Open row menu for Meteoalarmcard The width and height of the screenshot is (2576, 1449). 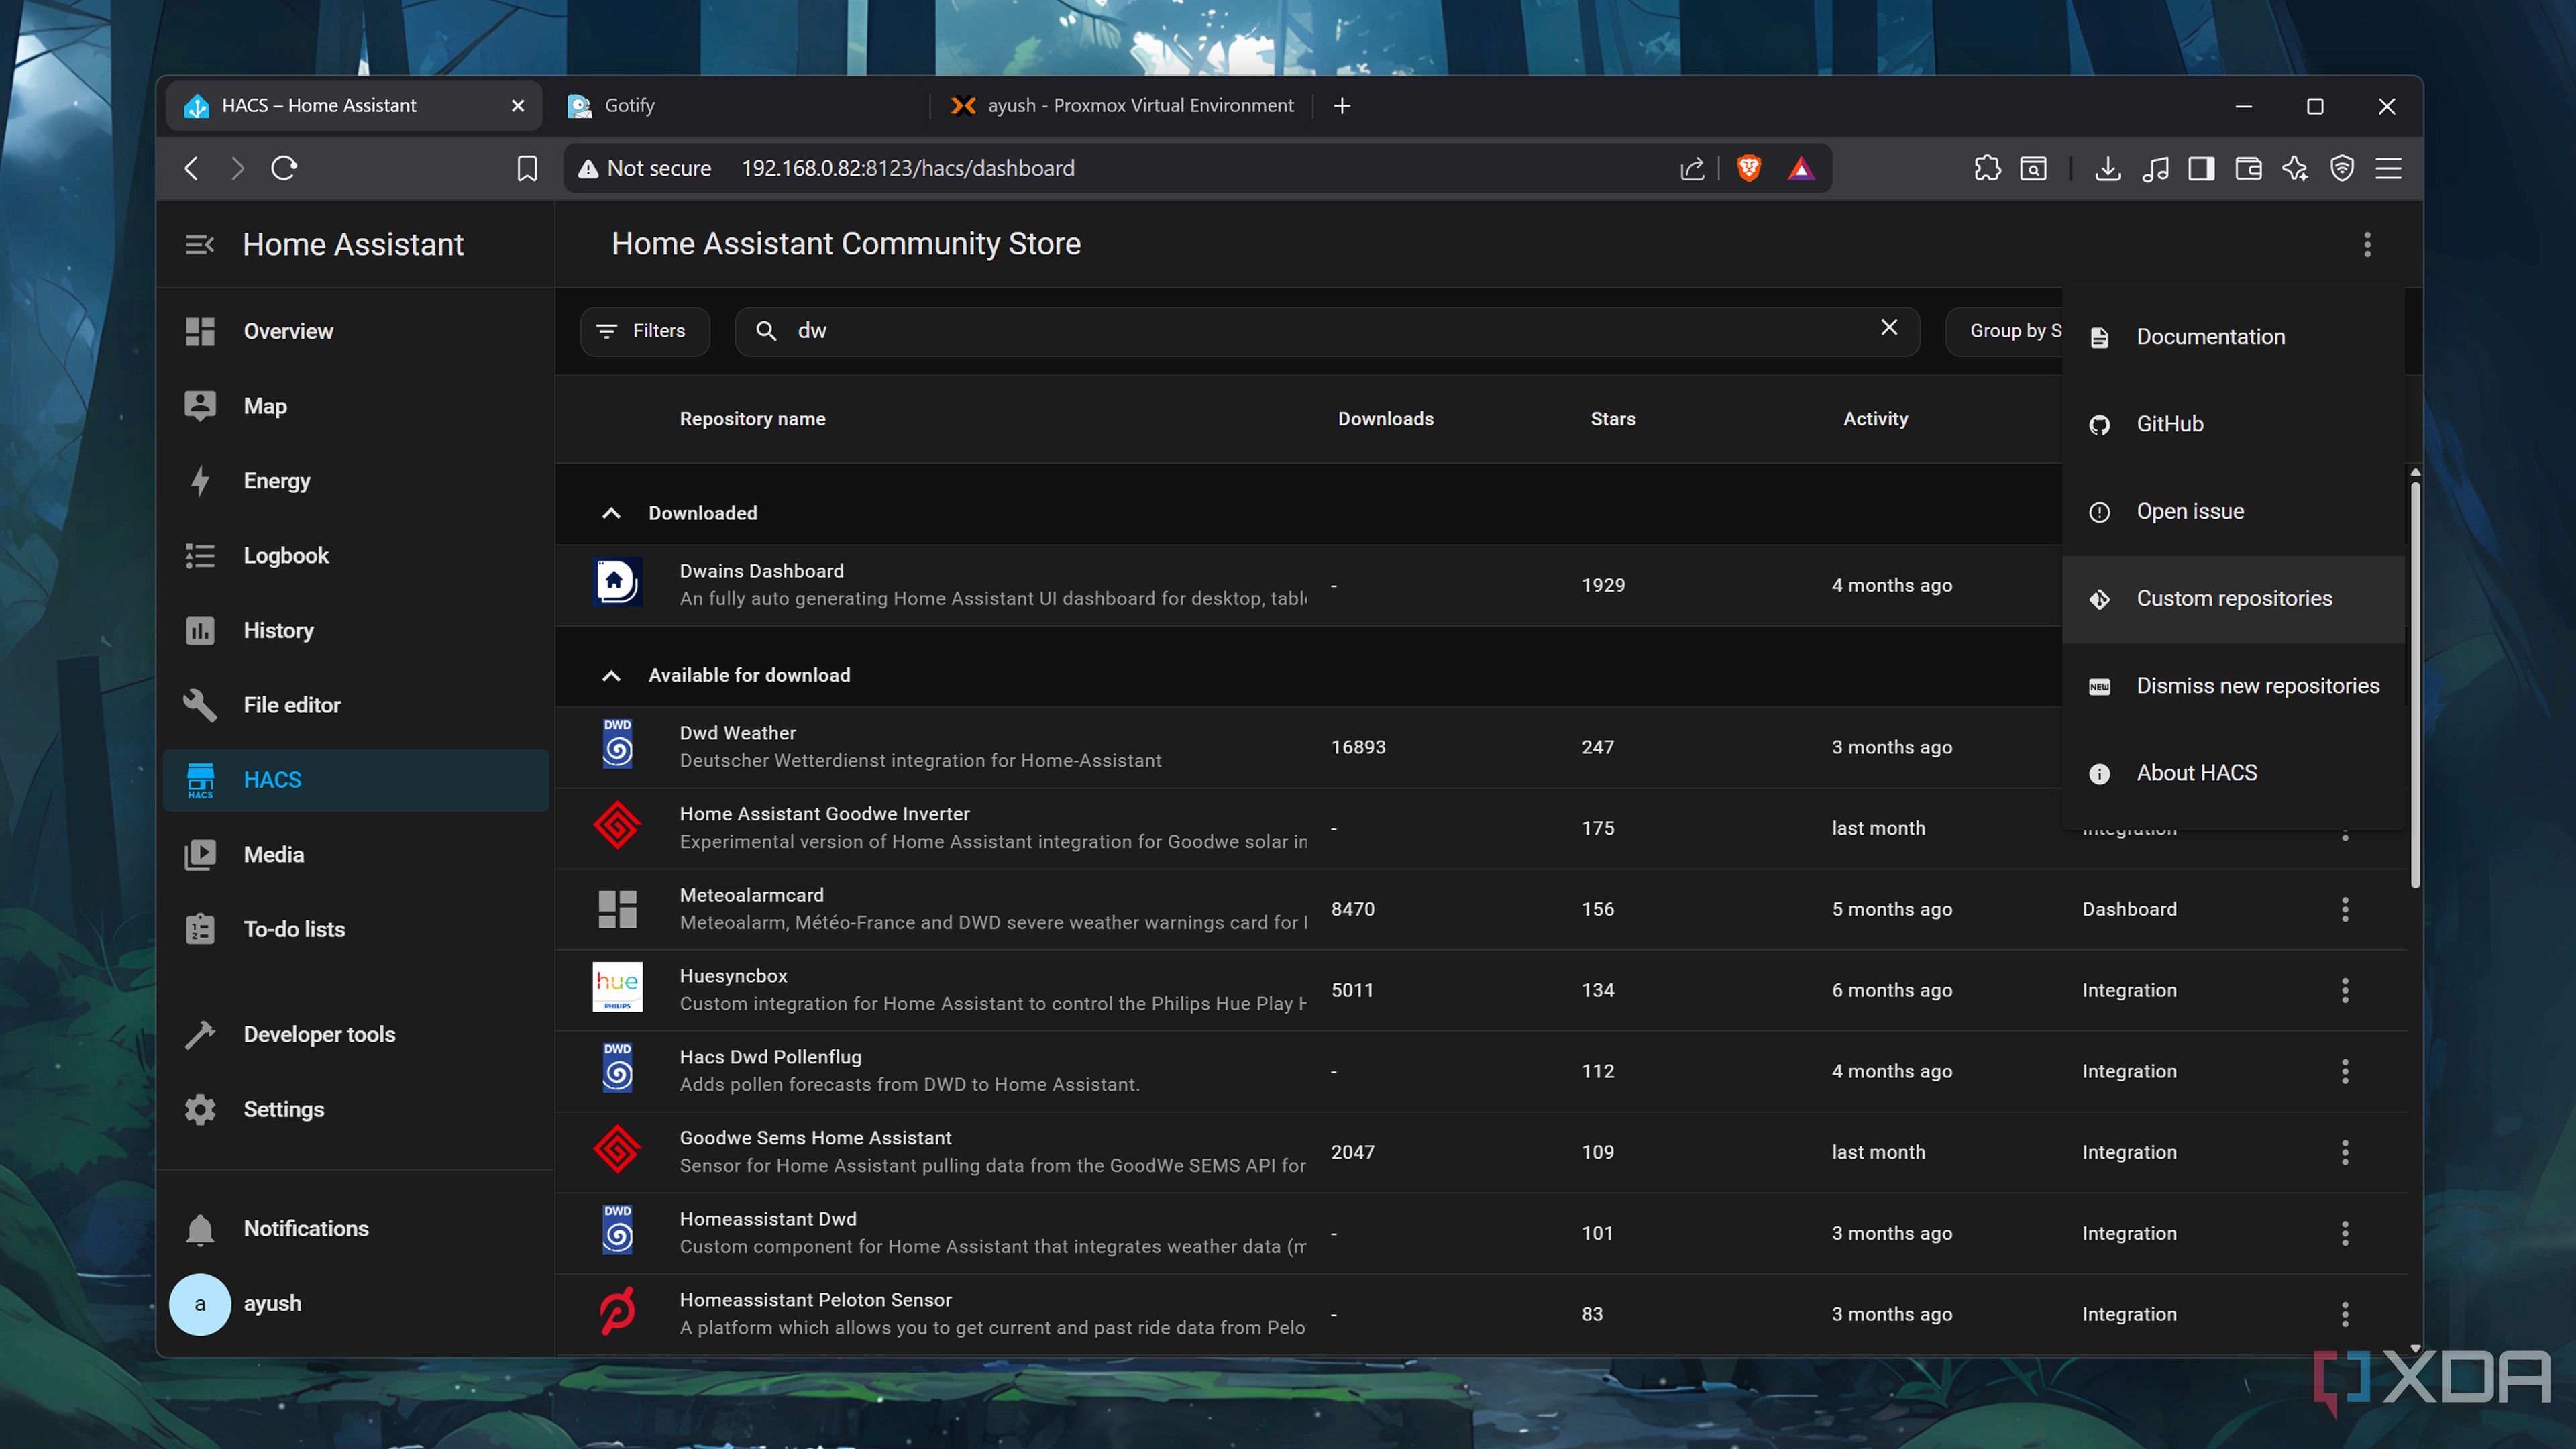2345,909
